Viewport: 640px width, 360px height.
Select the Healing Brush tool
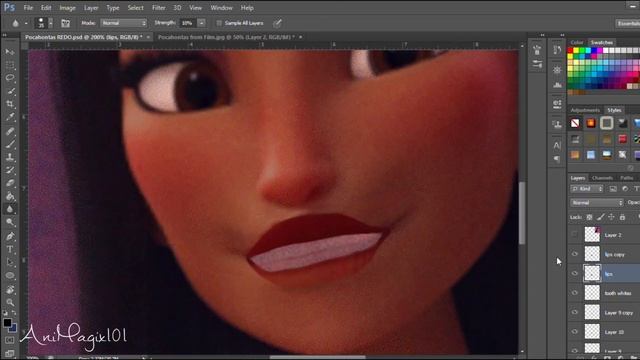coord(10,131)
